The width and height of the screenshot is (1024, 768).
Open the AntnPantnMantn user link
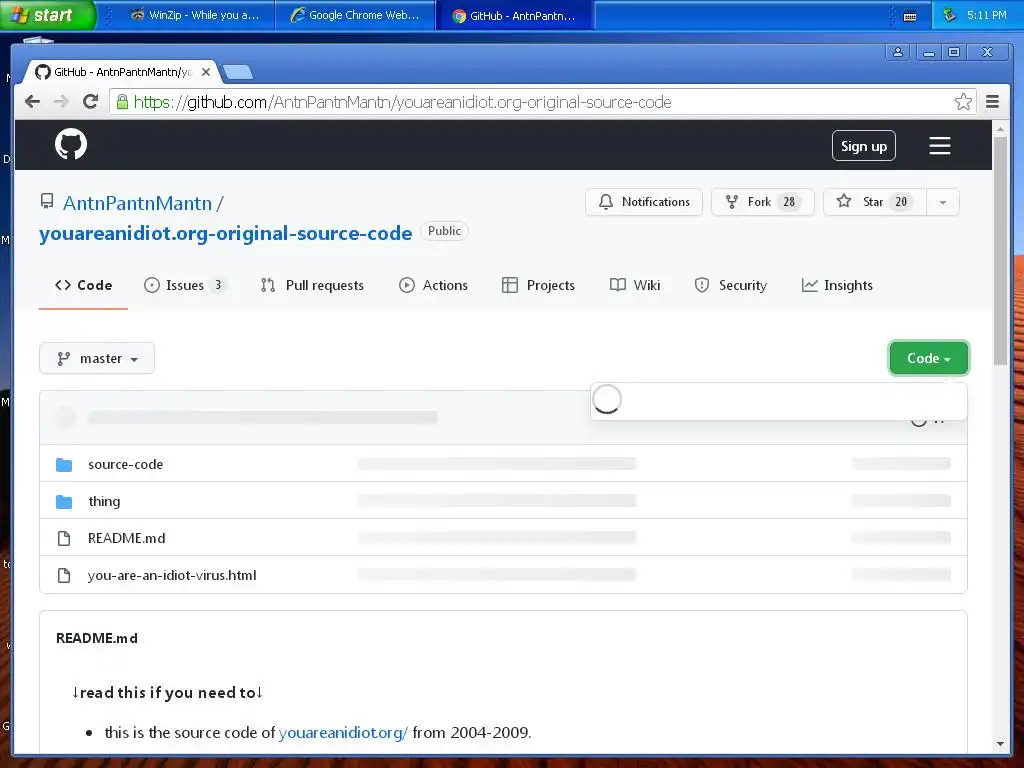(x=137, y=203)
